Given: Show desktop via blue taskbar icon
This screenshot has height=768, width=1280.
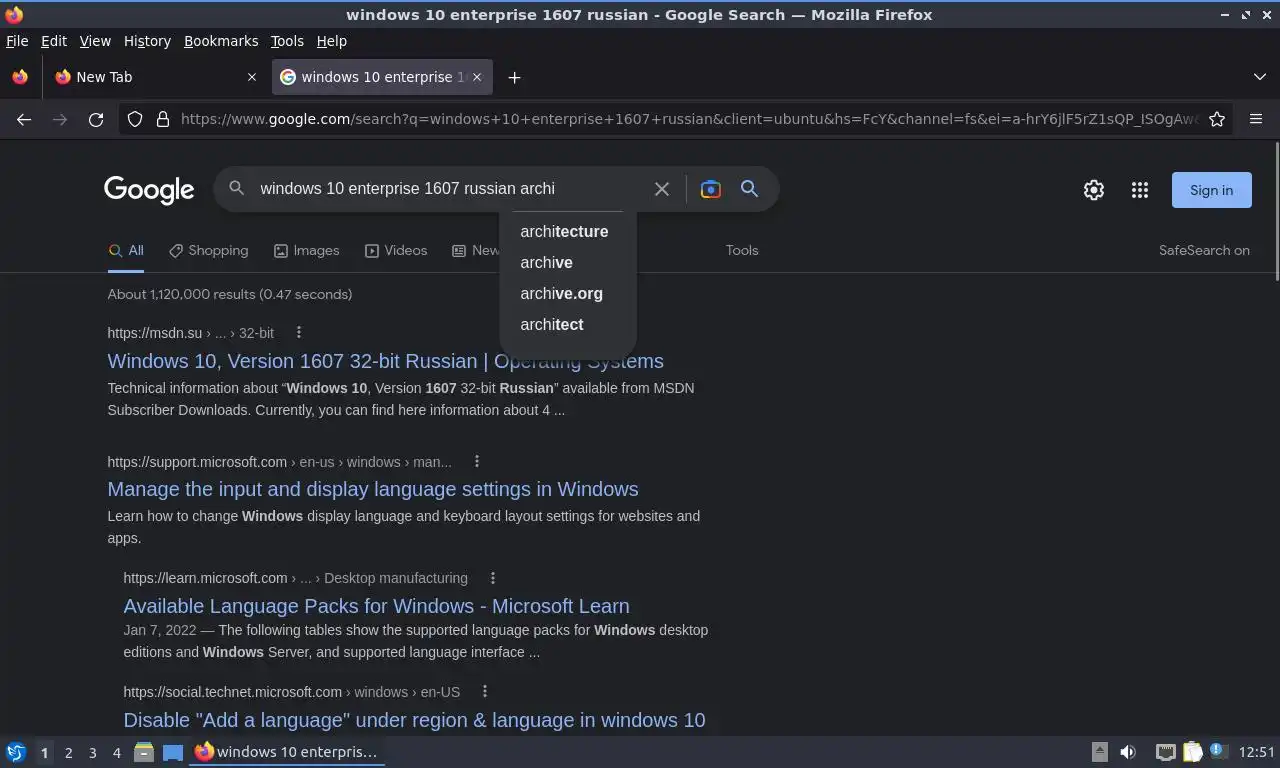Looking at the screenshot, I should coord(173,752).
